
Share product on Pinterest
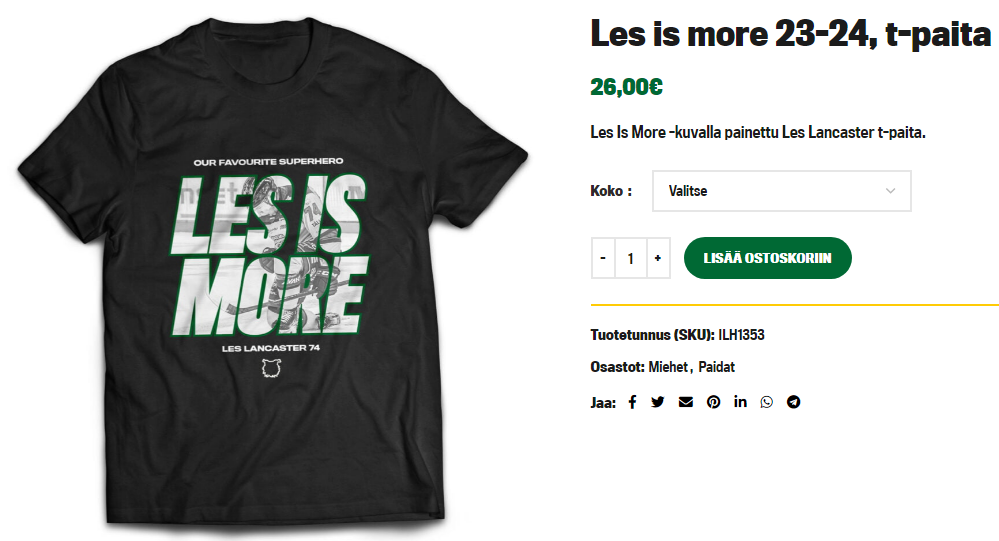(714, 402)
